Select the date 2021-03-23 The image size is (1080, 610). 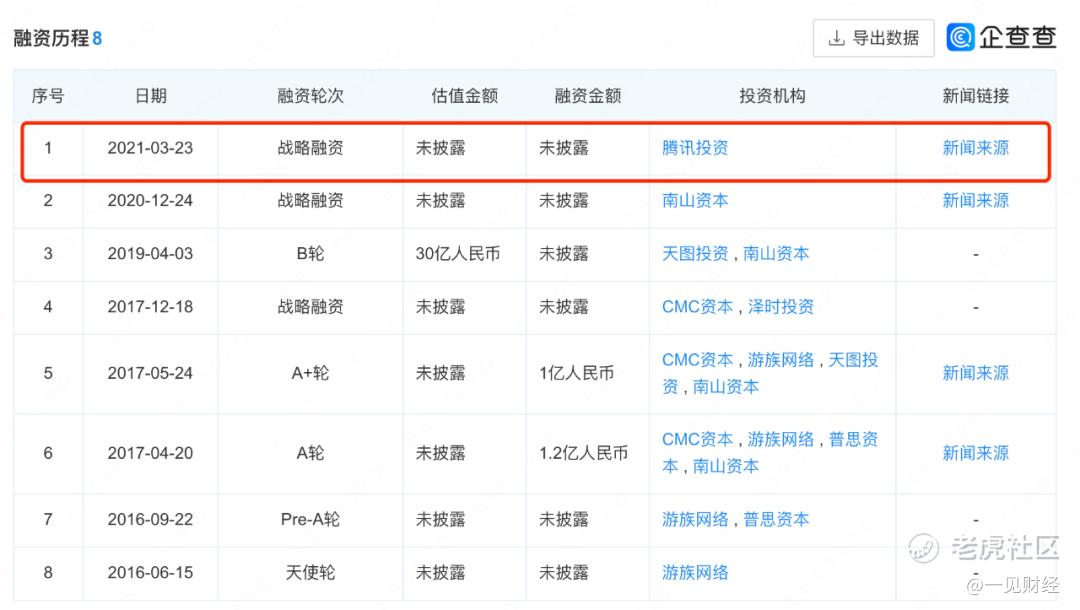click(150, 148)
